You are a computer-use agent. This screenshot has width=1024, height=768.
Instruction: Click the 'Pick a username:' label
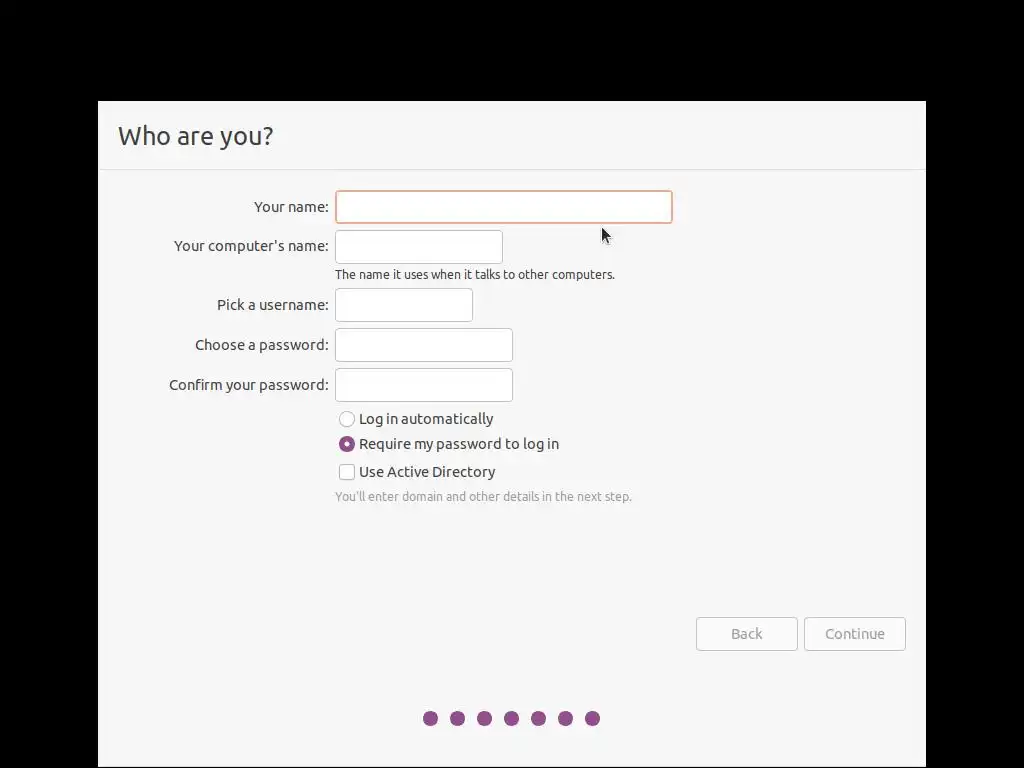click(x=273, y=305)
